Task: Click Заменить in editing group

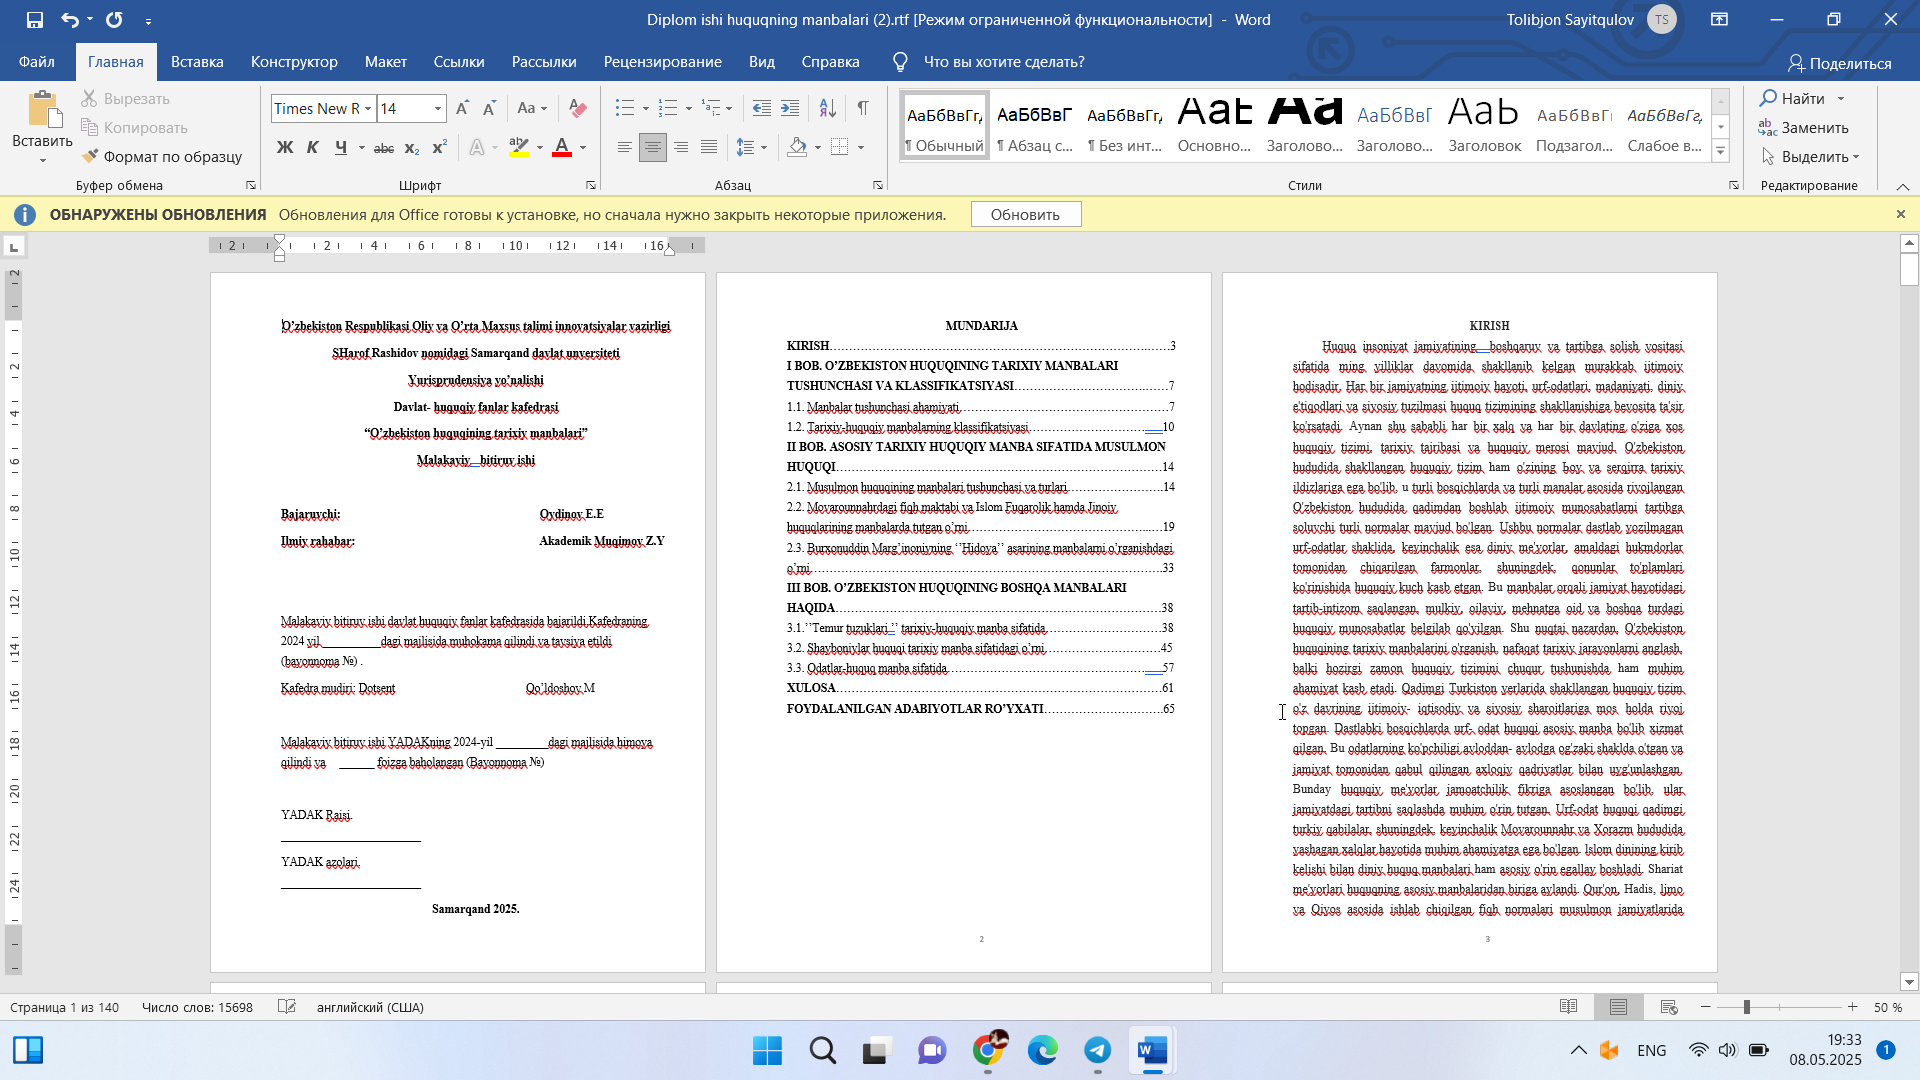Action: (x=1804, y=127)
